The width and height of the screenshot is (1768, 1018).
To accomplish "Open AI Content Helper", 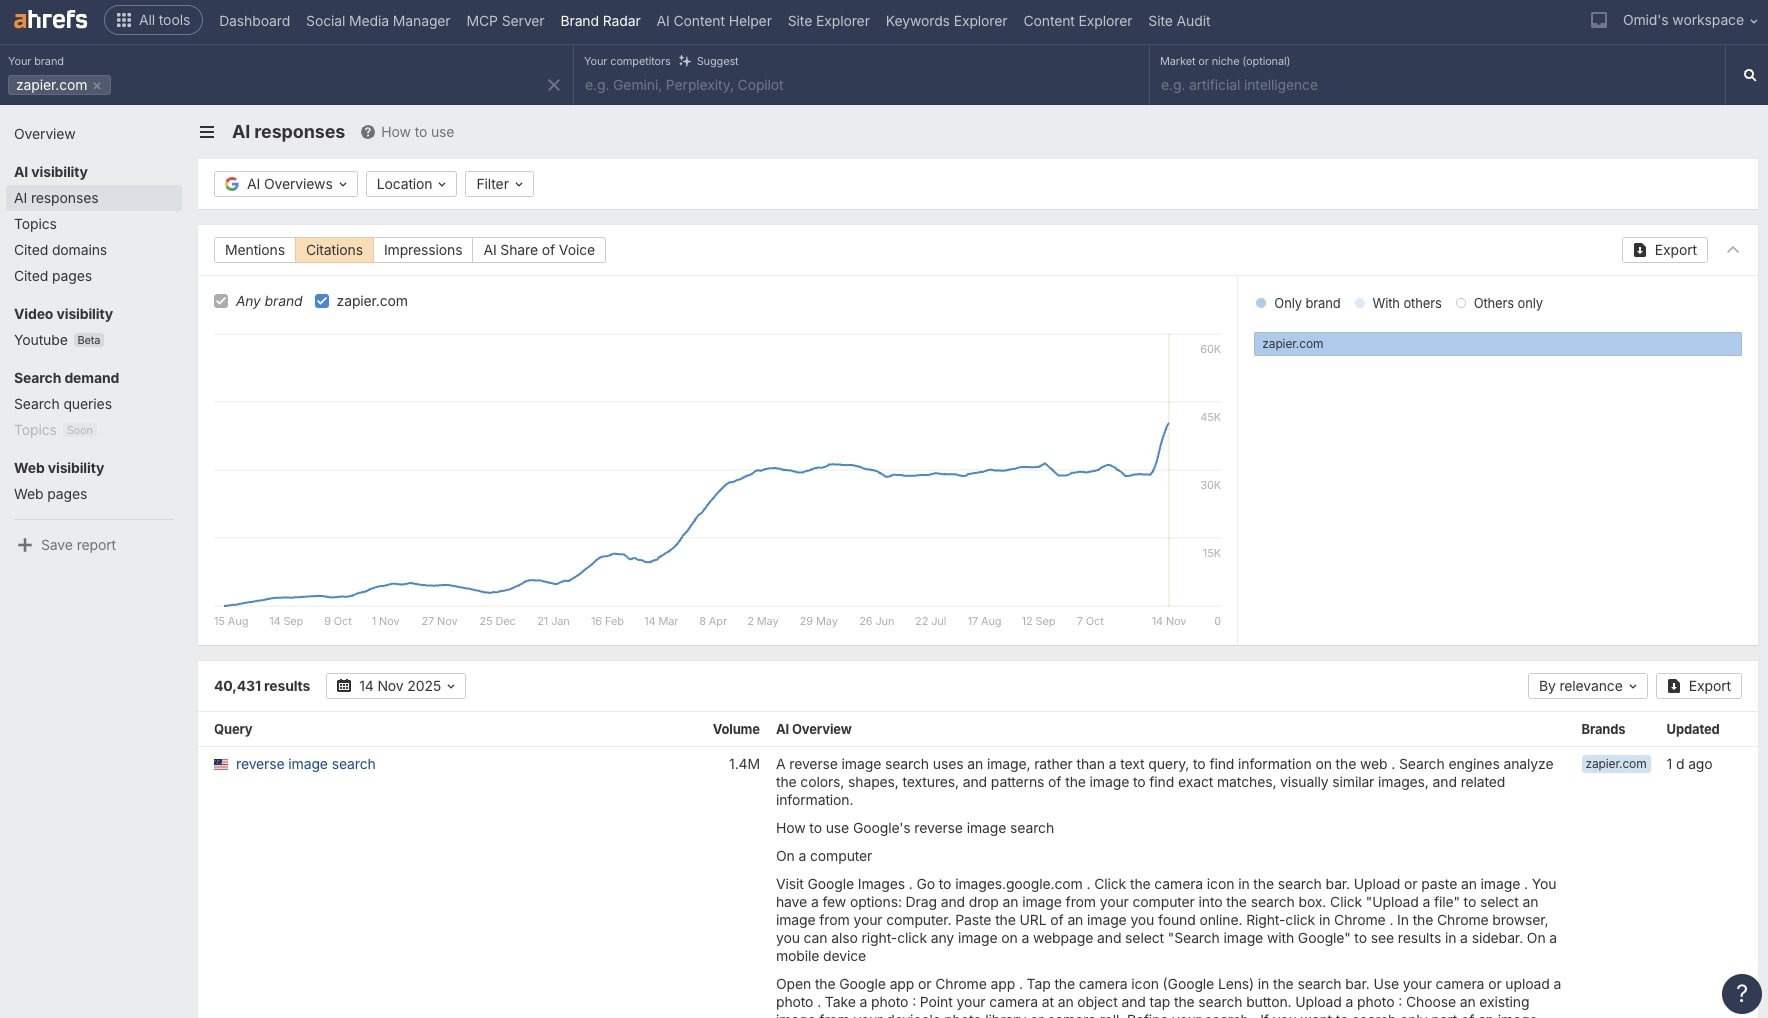I will click(714, 21).
